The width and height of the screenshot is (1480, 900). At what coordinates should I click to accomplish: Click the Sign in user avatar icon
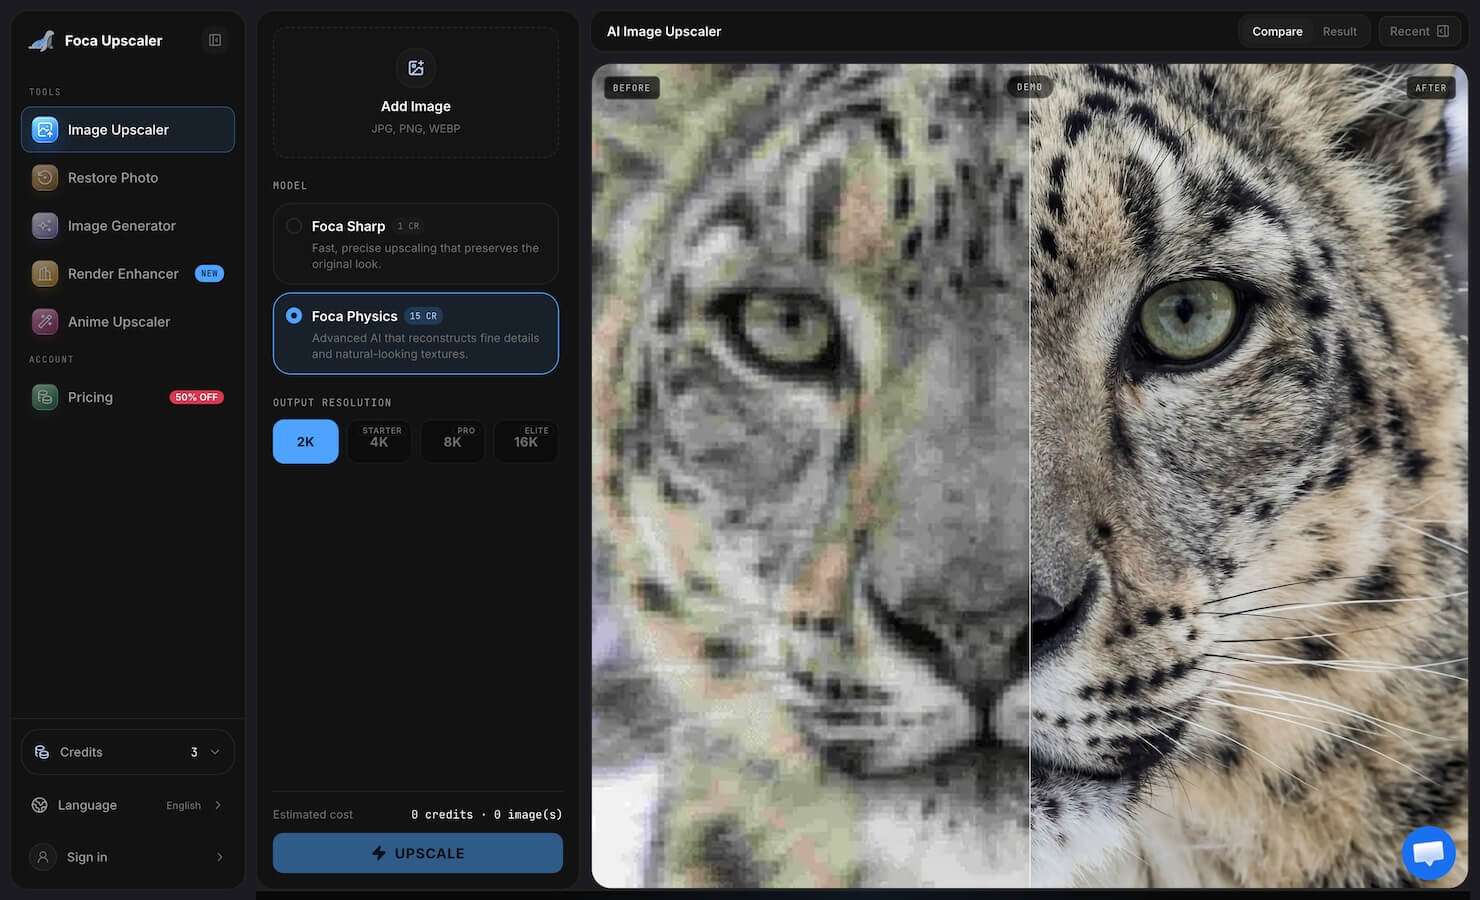pyautogui.click(x=43, y=857)
